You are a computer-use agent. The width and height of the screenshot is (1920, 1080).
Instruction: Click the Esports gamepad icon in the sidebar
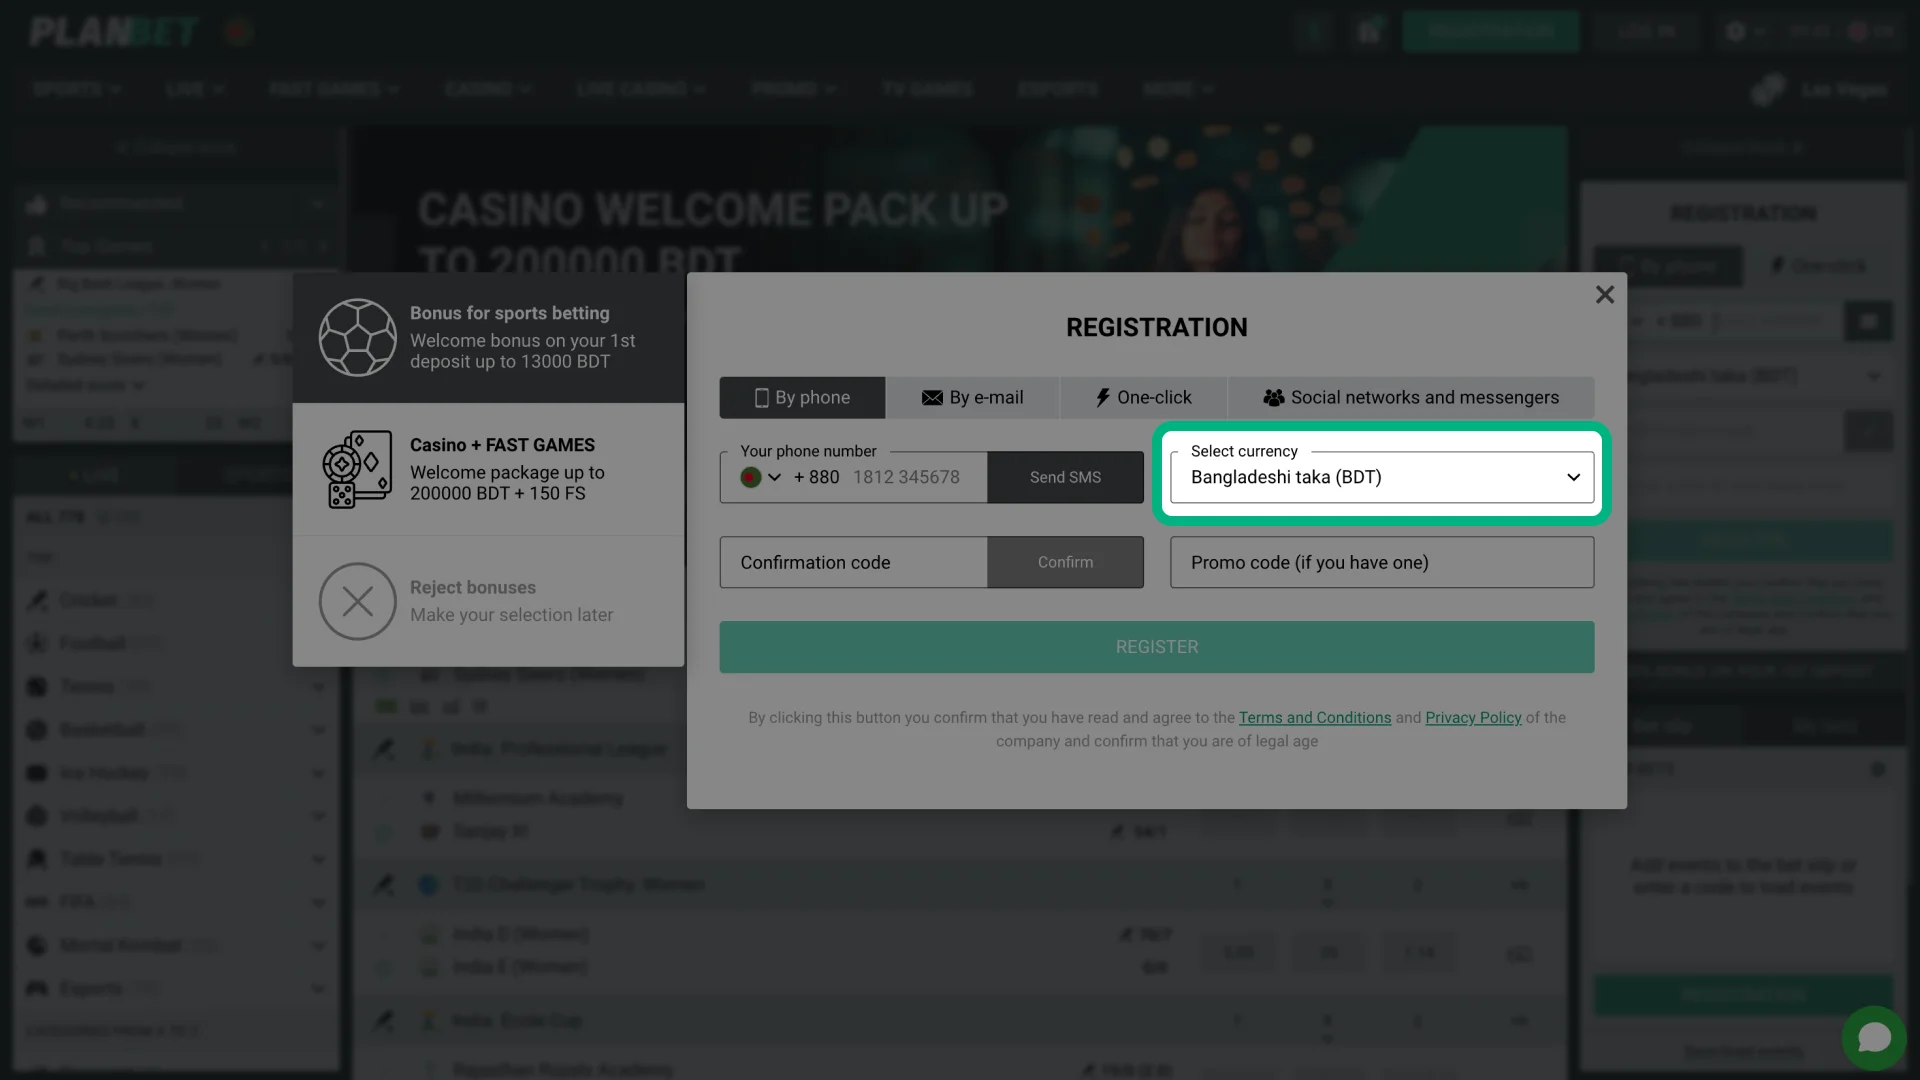click(x=37, y=988)
